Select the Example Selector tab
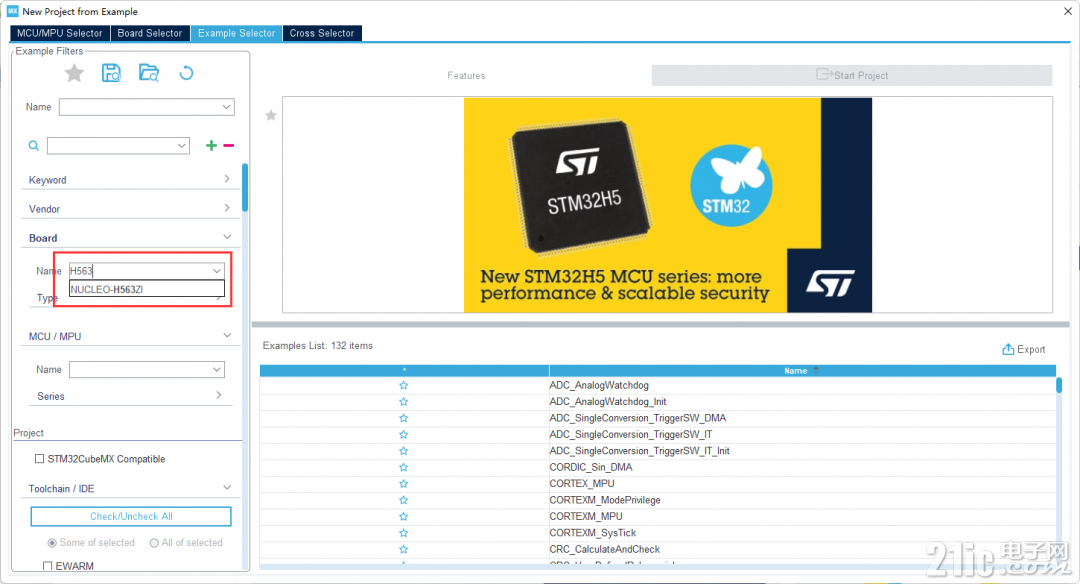1080x584 pixels. [236, 33]
